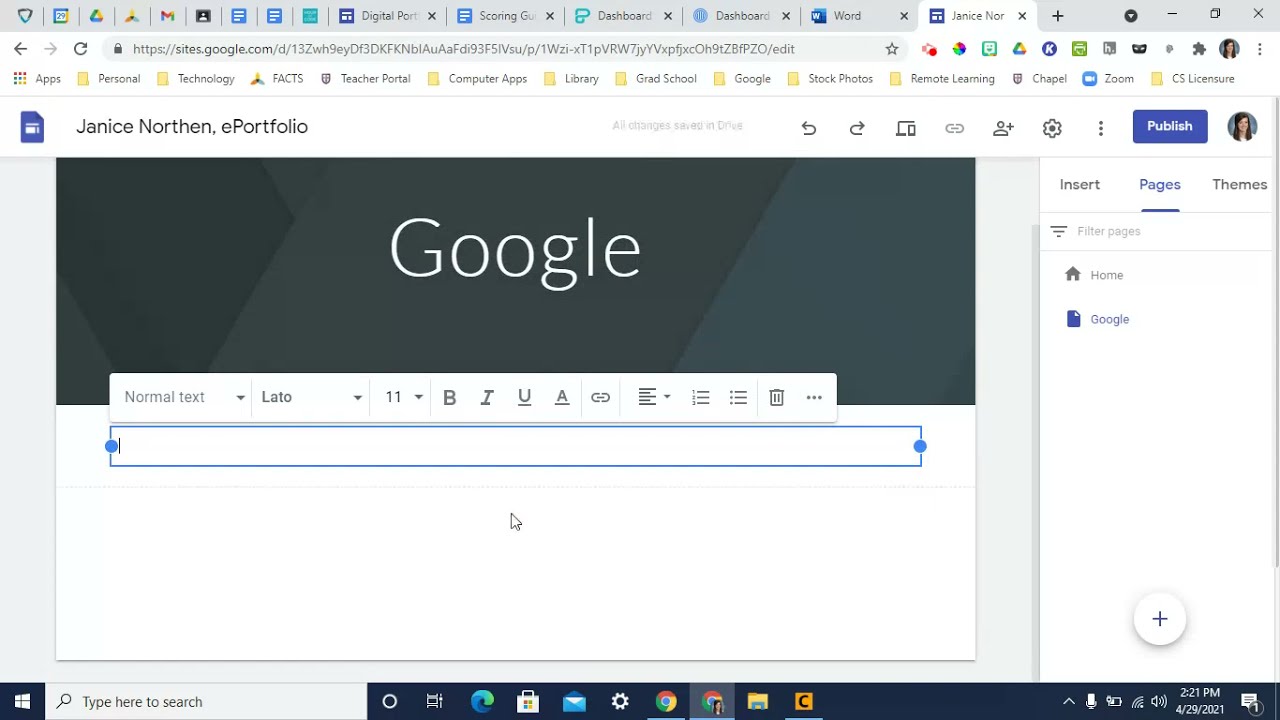Open the site Settings gear
Image resolution: width=1280 pixels, height=720 pixels.
[x=1052, y=128]
